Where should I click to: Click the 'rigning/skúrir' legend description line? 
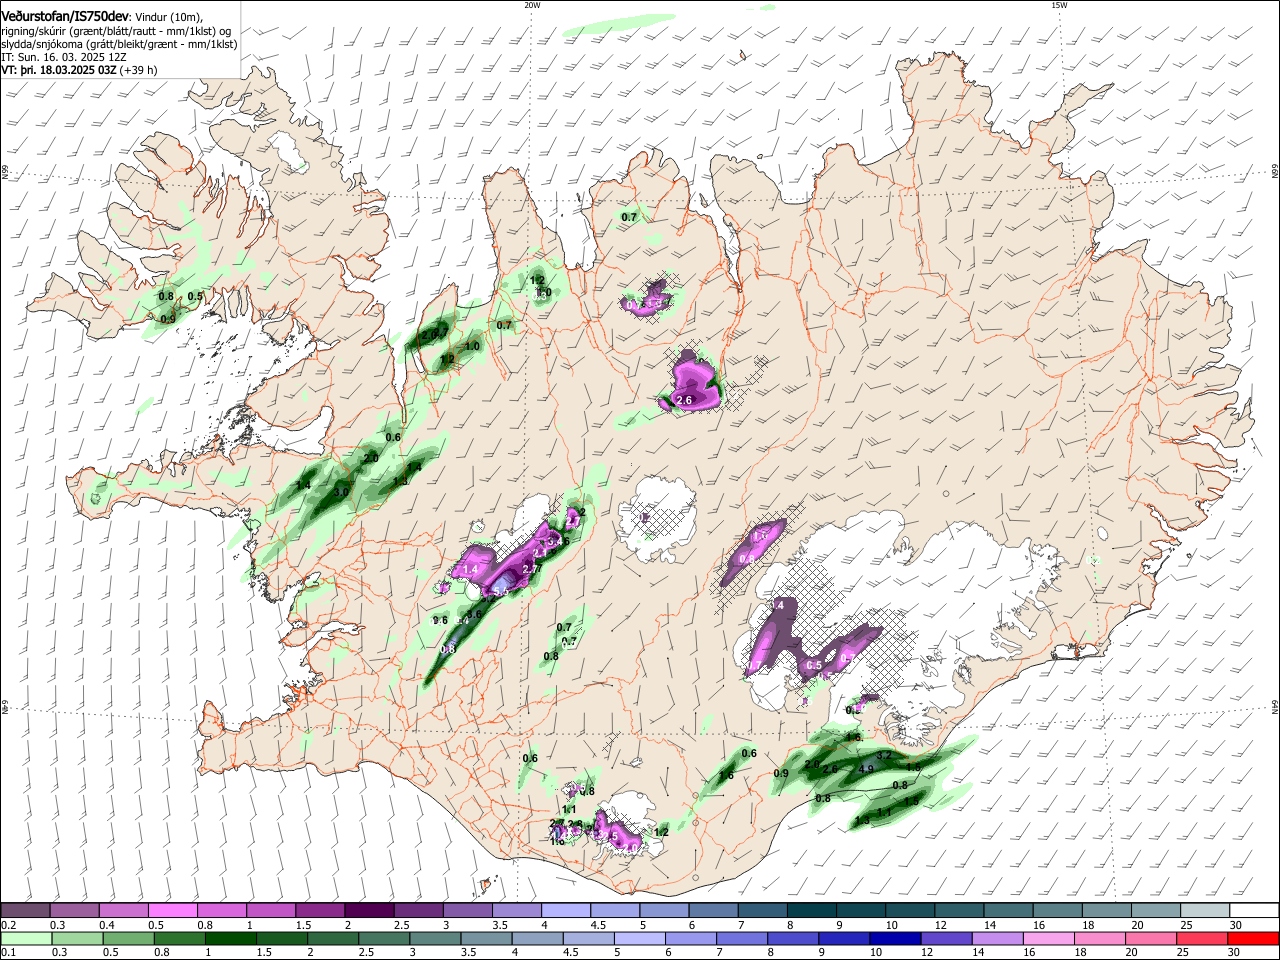coord(117,31)
